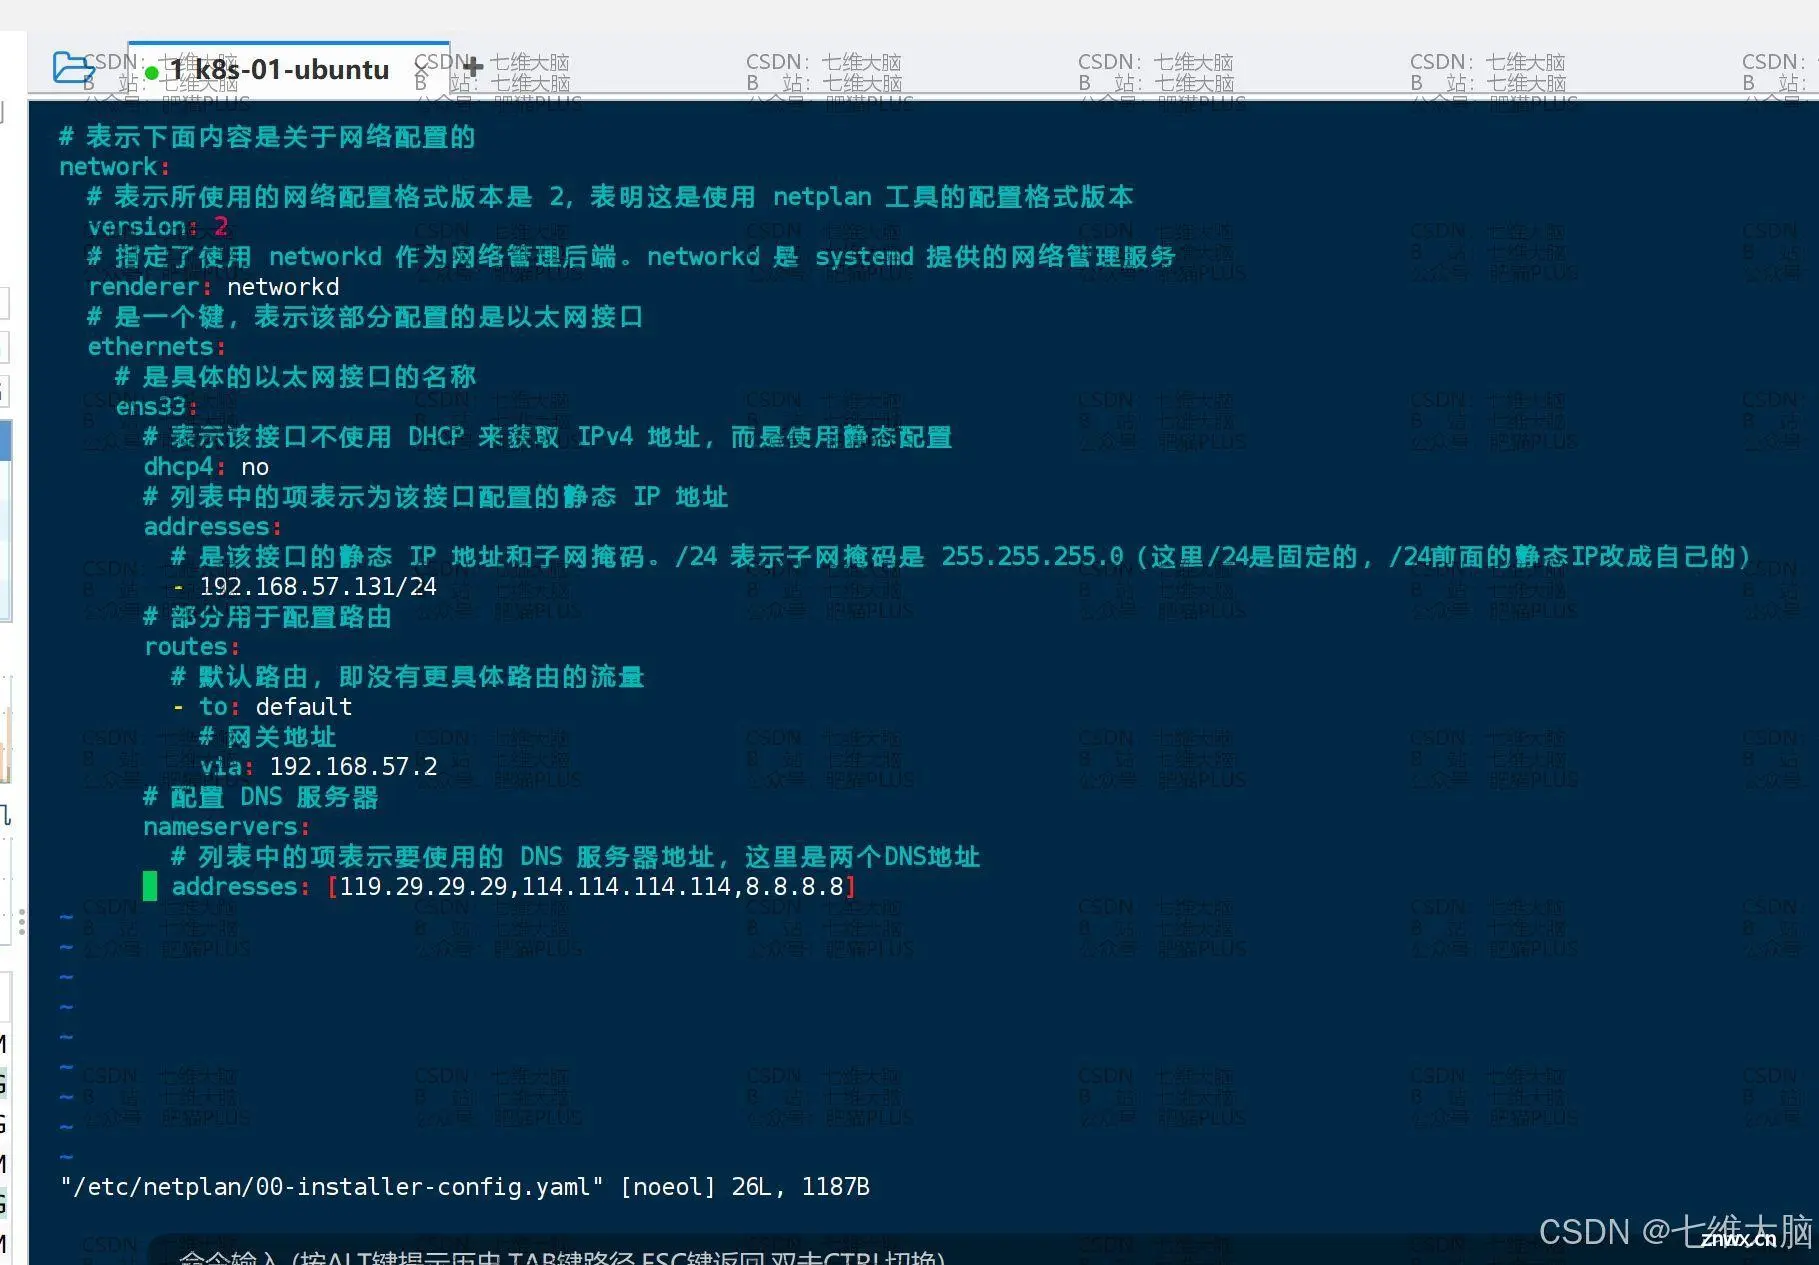Click the 'ens33:' interface name

tap(156, 407)
